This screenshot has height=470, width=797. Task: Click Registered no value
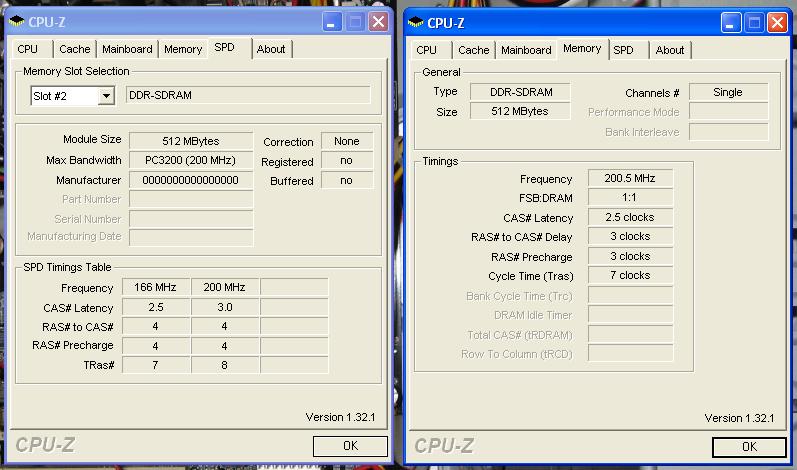tap(347, 161)
